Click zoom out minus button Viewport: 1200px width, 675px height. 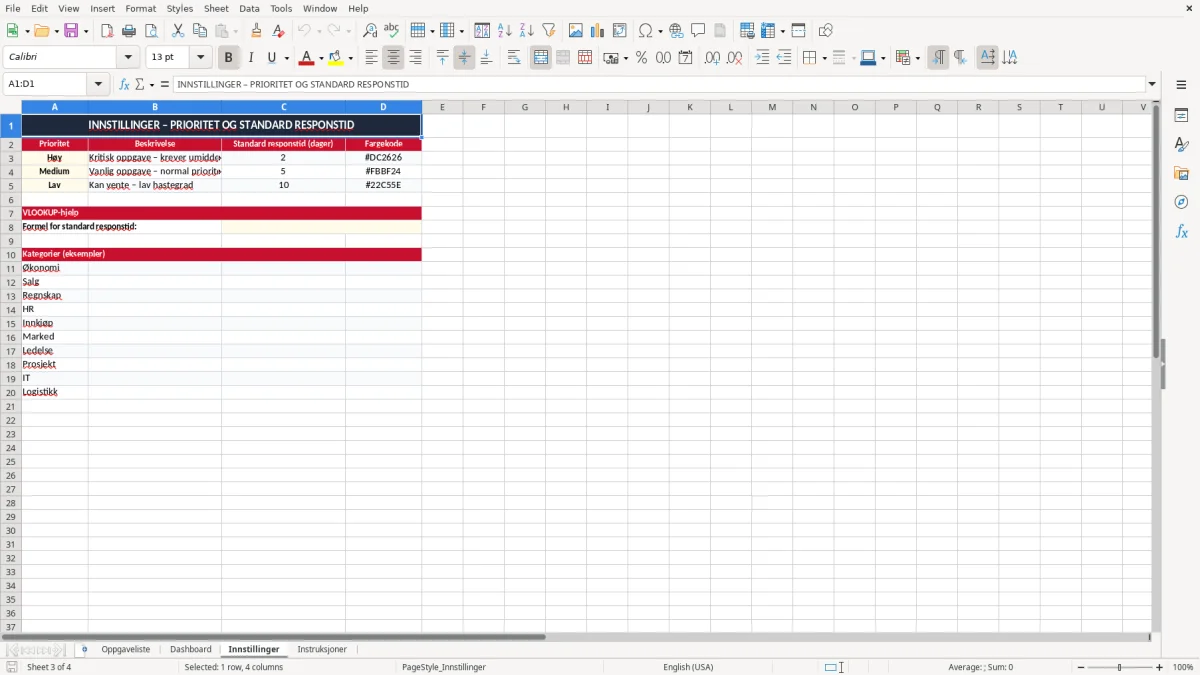pos(1081,667)
